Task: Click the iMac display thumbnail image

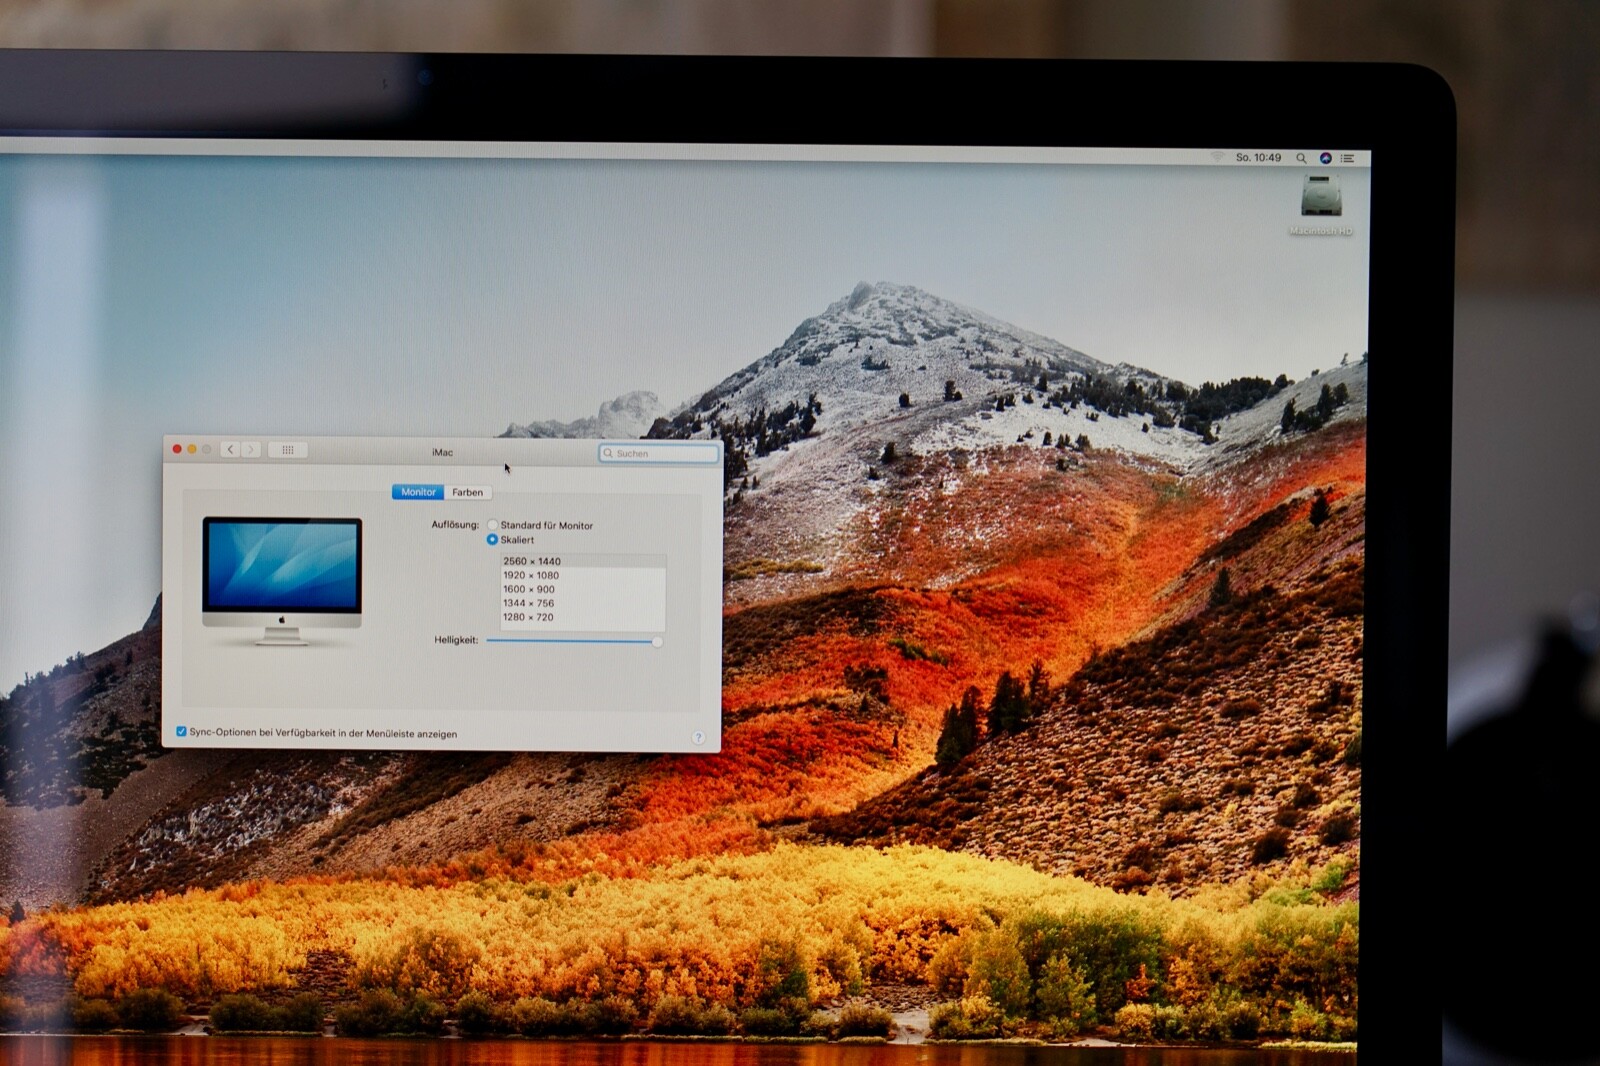Action: coord(282,581)
